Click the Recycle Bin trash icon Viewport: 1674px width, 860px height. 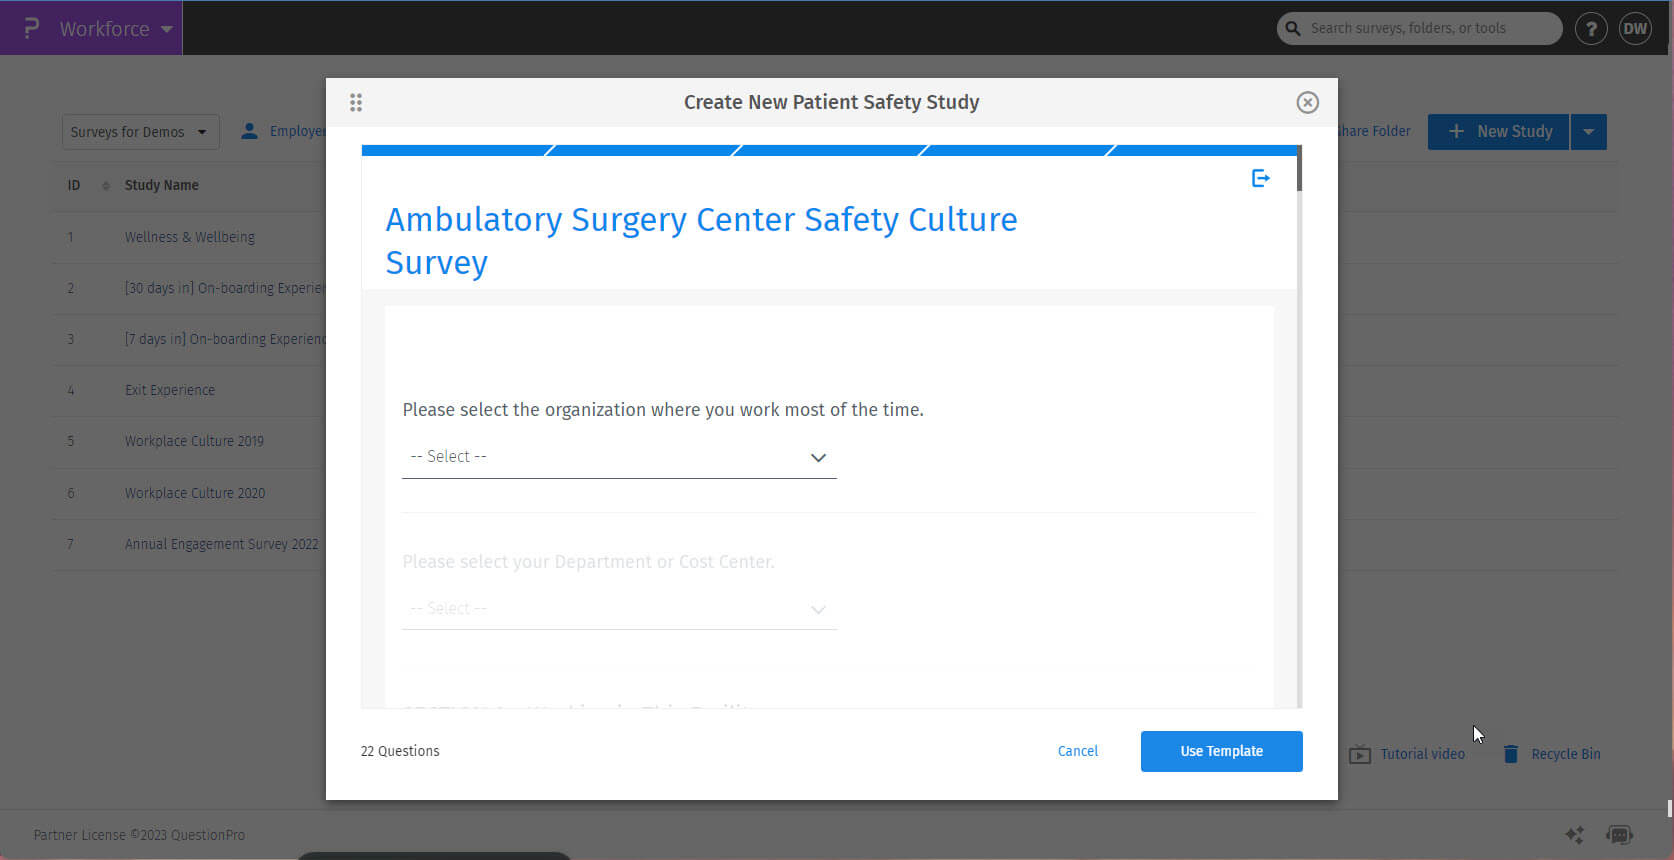pyautogui.click(x=1510, y=754)
